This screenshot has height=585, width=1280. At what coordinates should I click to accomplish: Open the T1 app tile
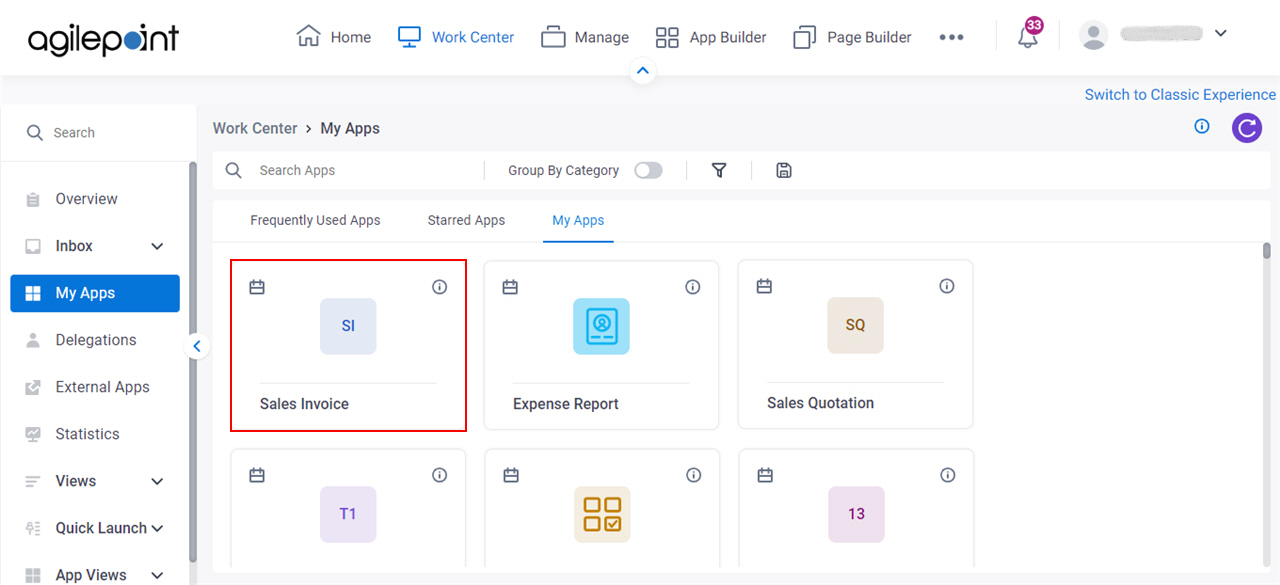click(348, 514)
